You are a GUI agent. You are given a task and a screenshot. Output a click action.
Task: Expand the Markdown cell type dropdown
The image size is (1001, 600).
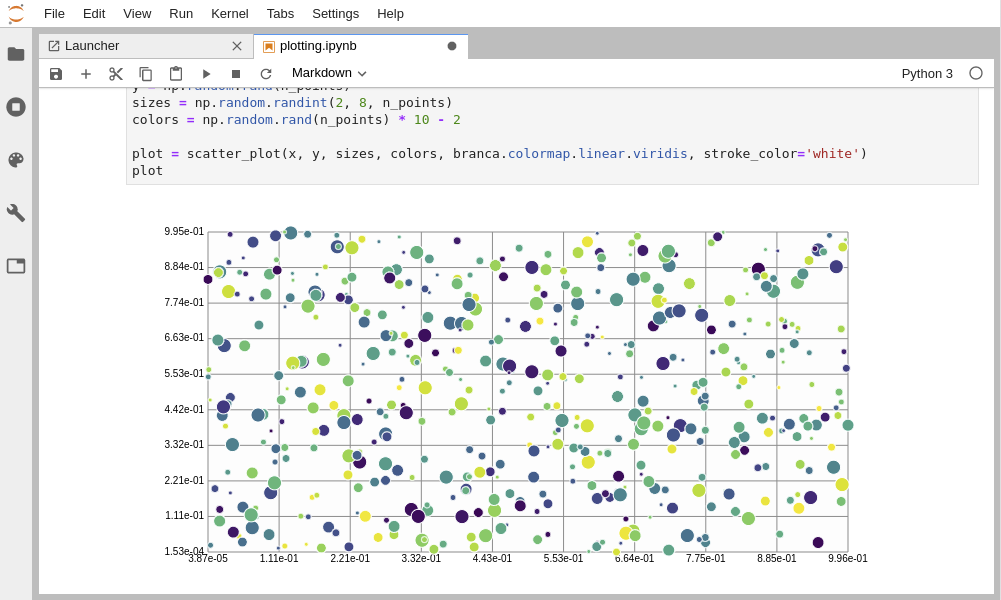click(x=329, y=73)
